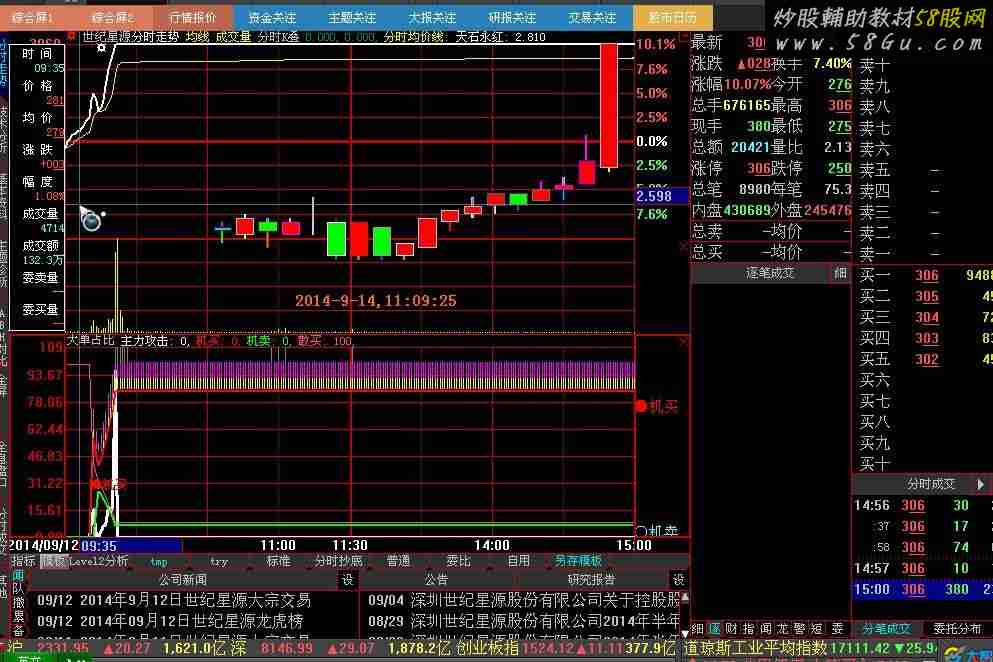This screenshot has height=662, width=993.
Task: Click the 道琼斯工业平均指数 ticker in status bar
Action: tap(755, 648)
